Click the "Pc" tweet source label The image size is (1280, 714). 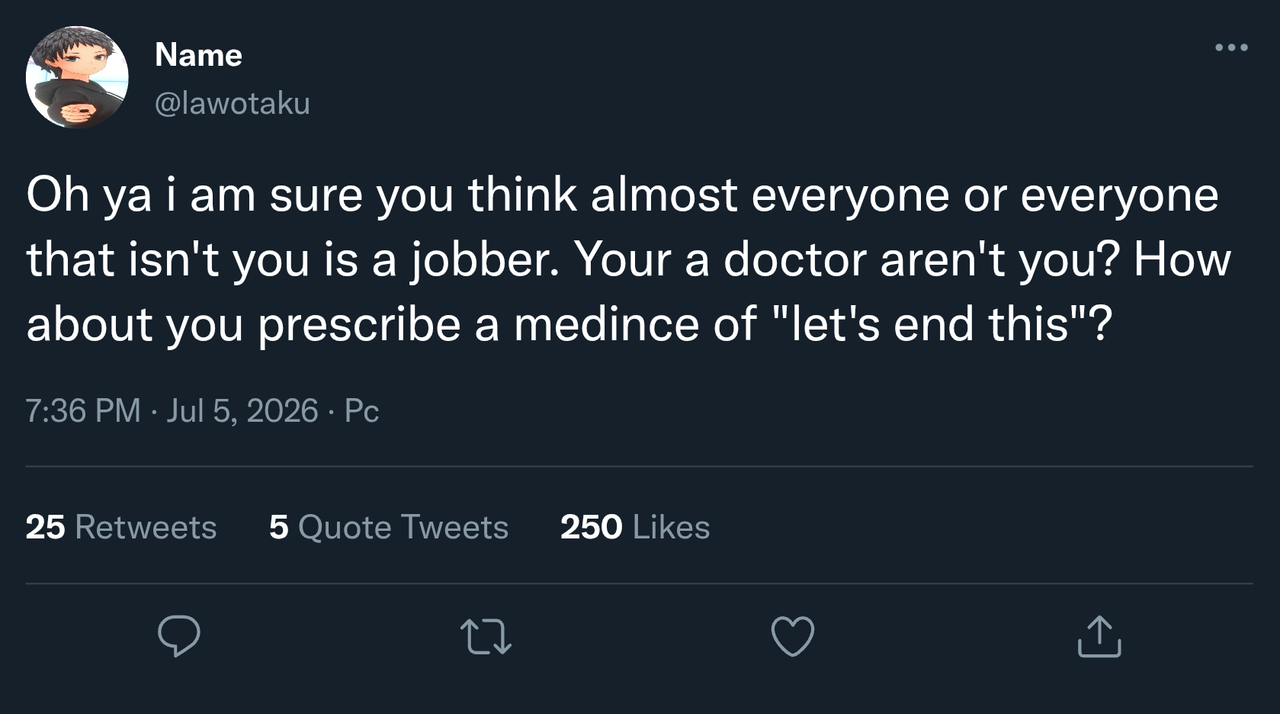[x=362, y=411]
